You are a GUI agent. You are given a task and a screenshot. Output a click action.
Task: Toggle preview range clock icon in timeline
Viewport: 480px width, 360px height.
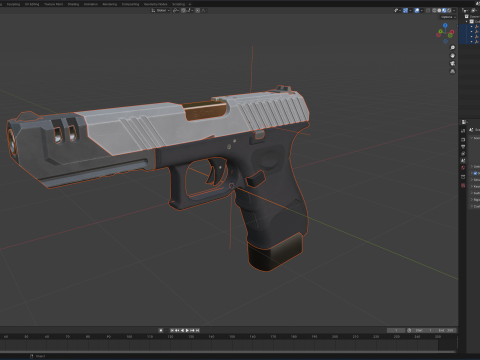[409, 330]
